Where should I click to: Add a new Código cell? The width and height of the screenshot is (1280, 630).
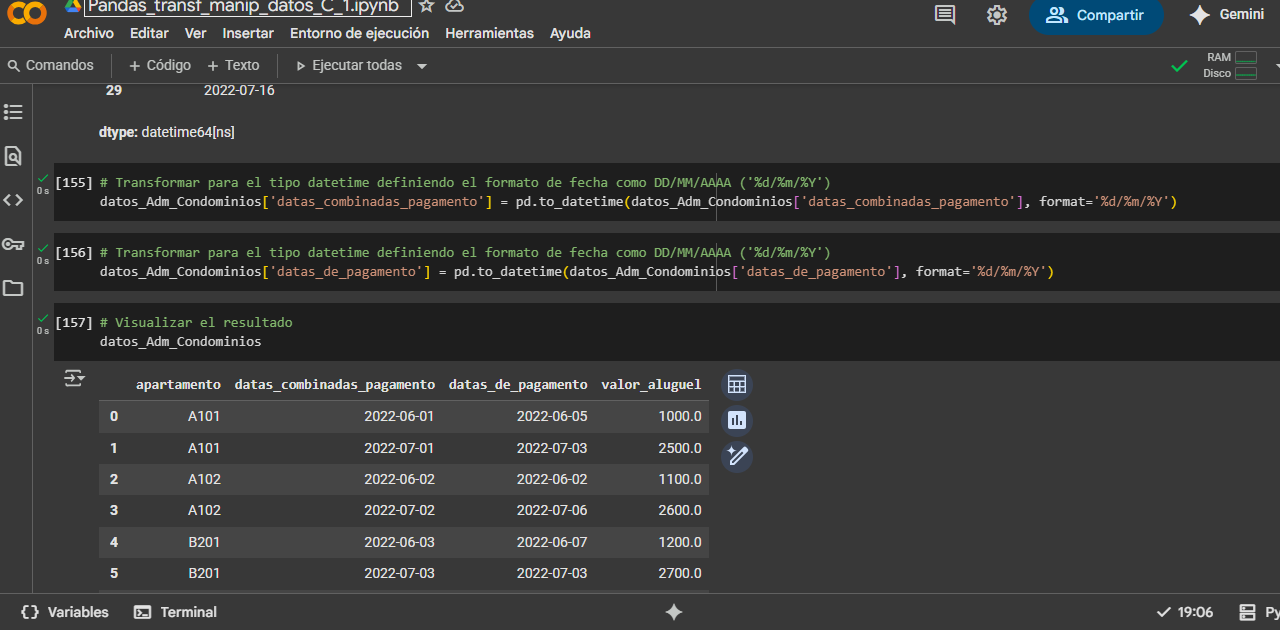pyautogui.click(x=160, y=65)
